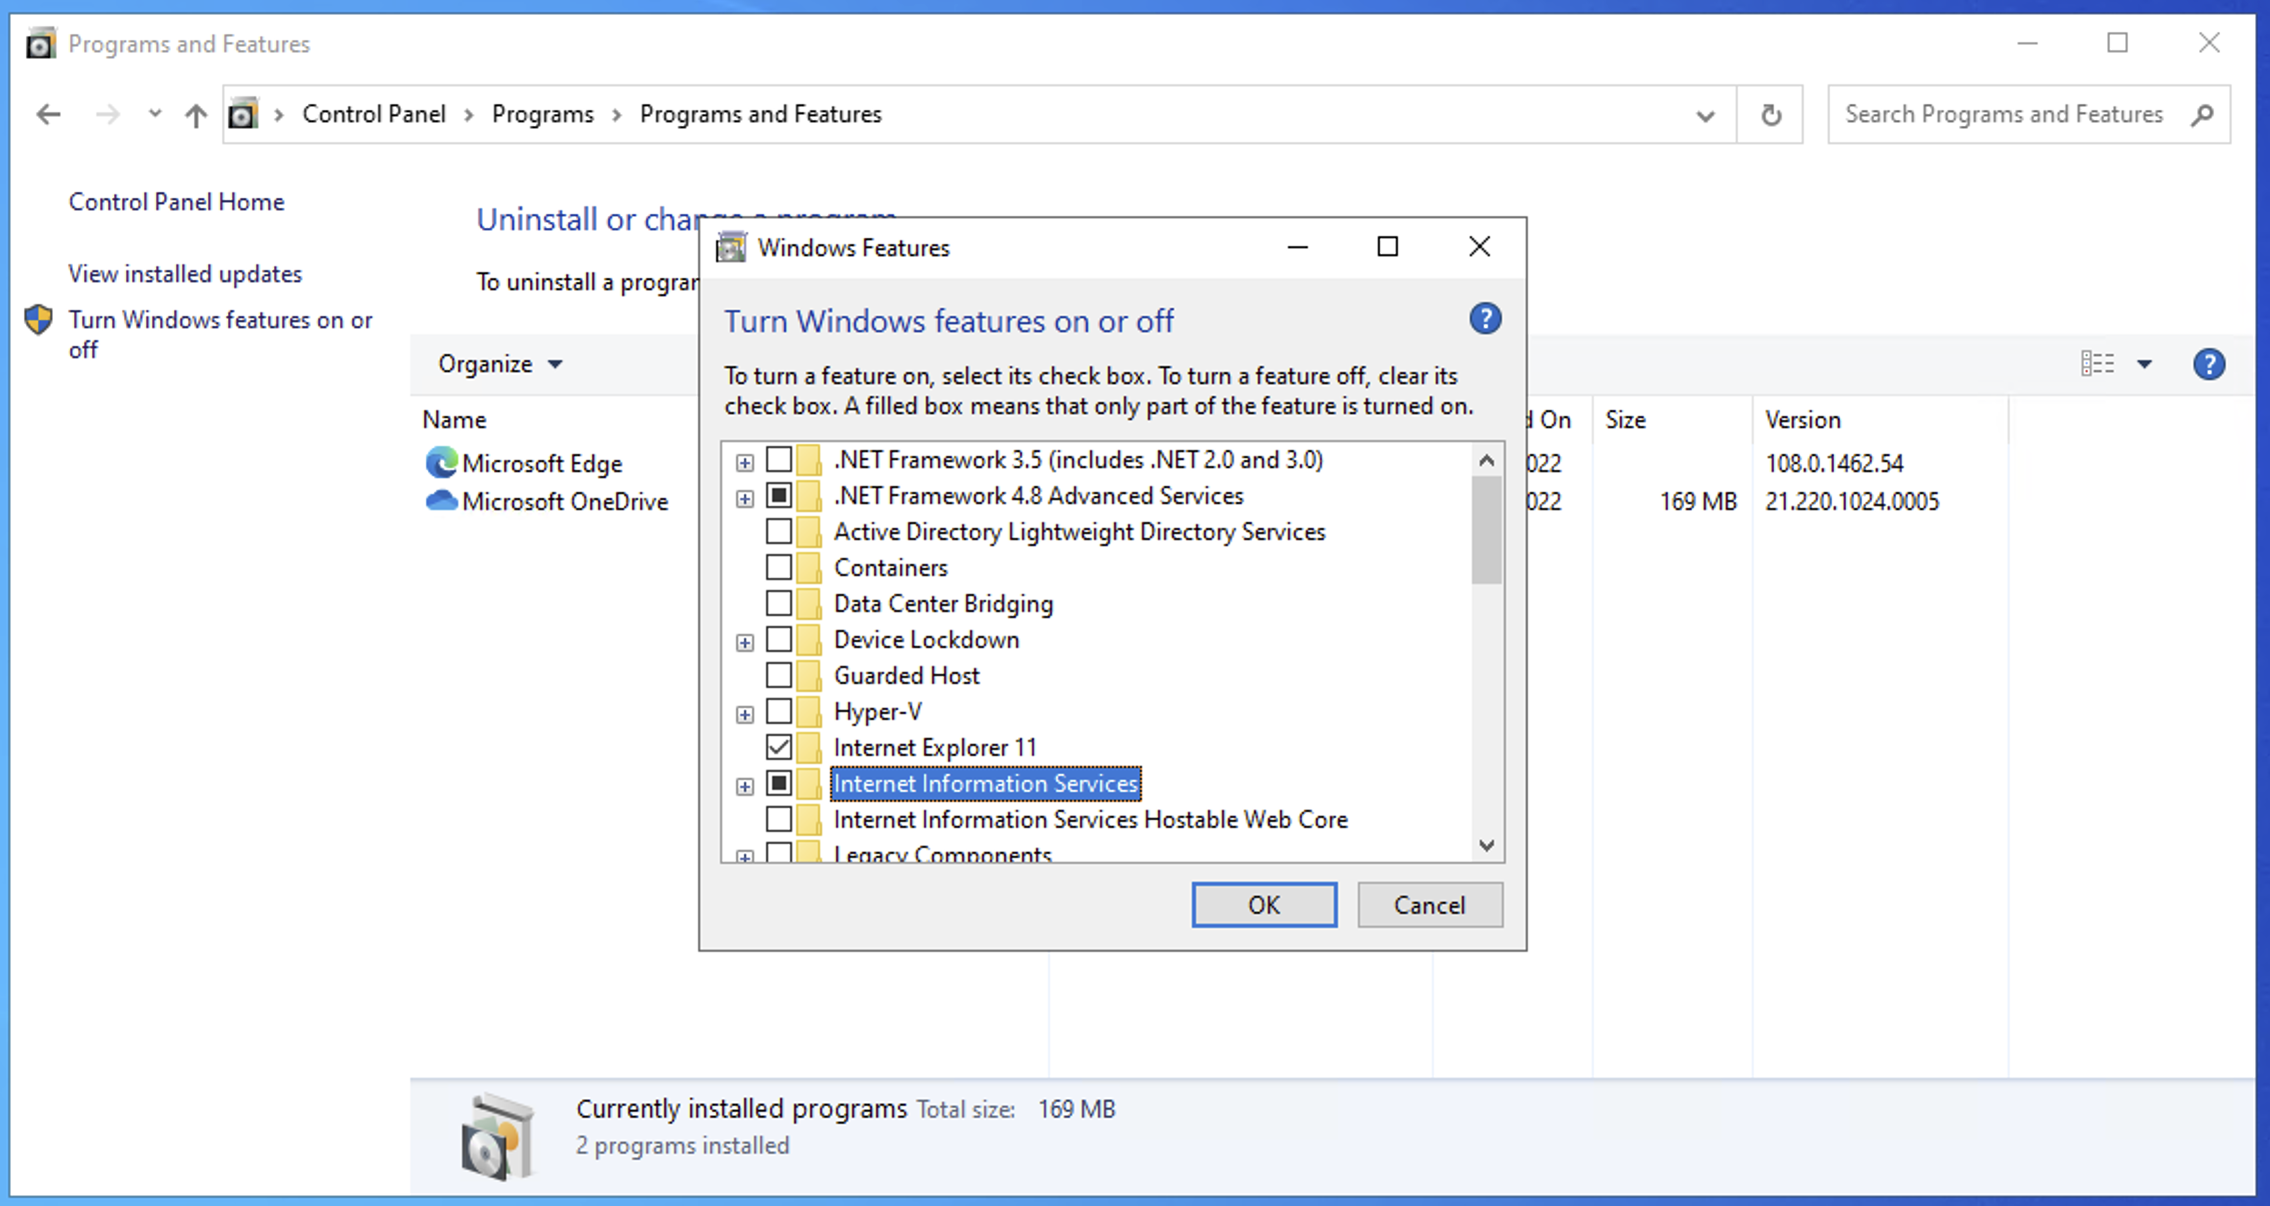This screenshot has width=2270, height=1206.
Task: Refresh the Programs and Features view
Action: click(1770, 115)
